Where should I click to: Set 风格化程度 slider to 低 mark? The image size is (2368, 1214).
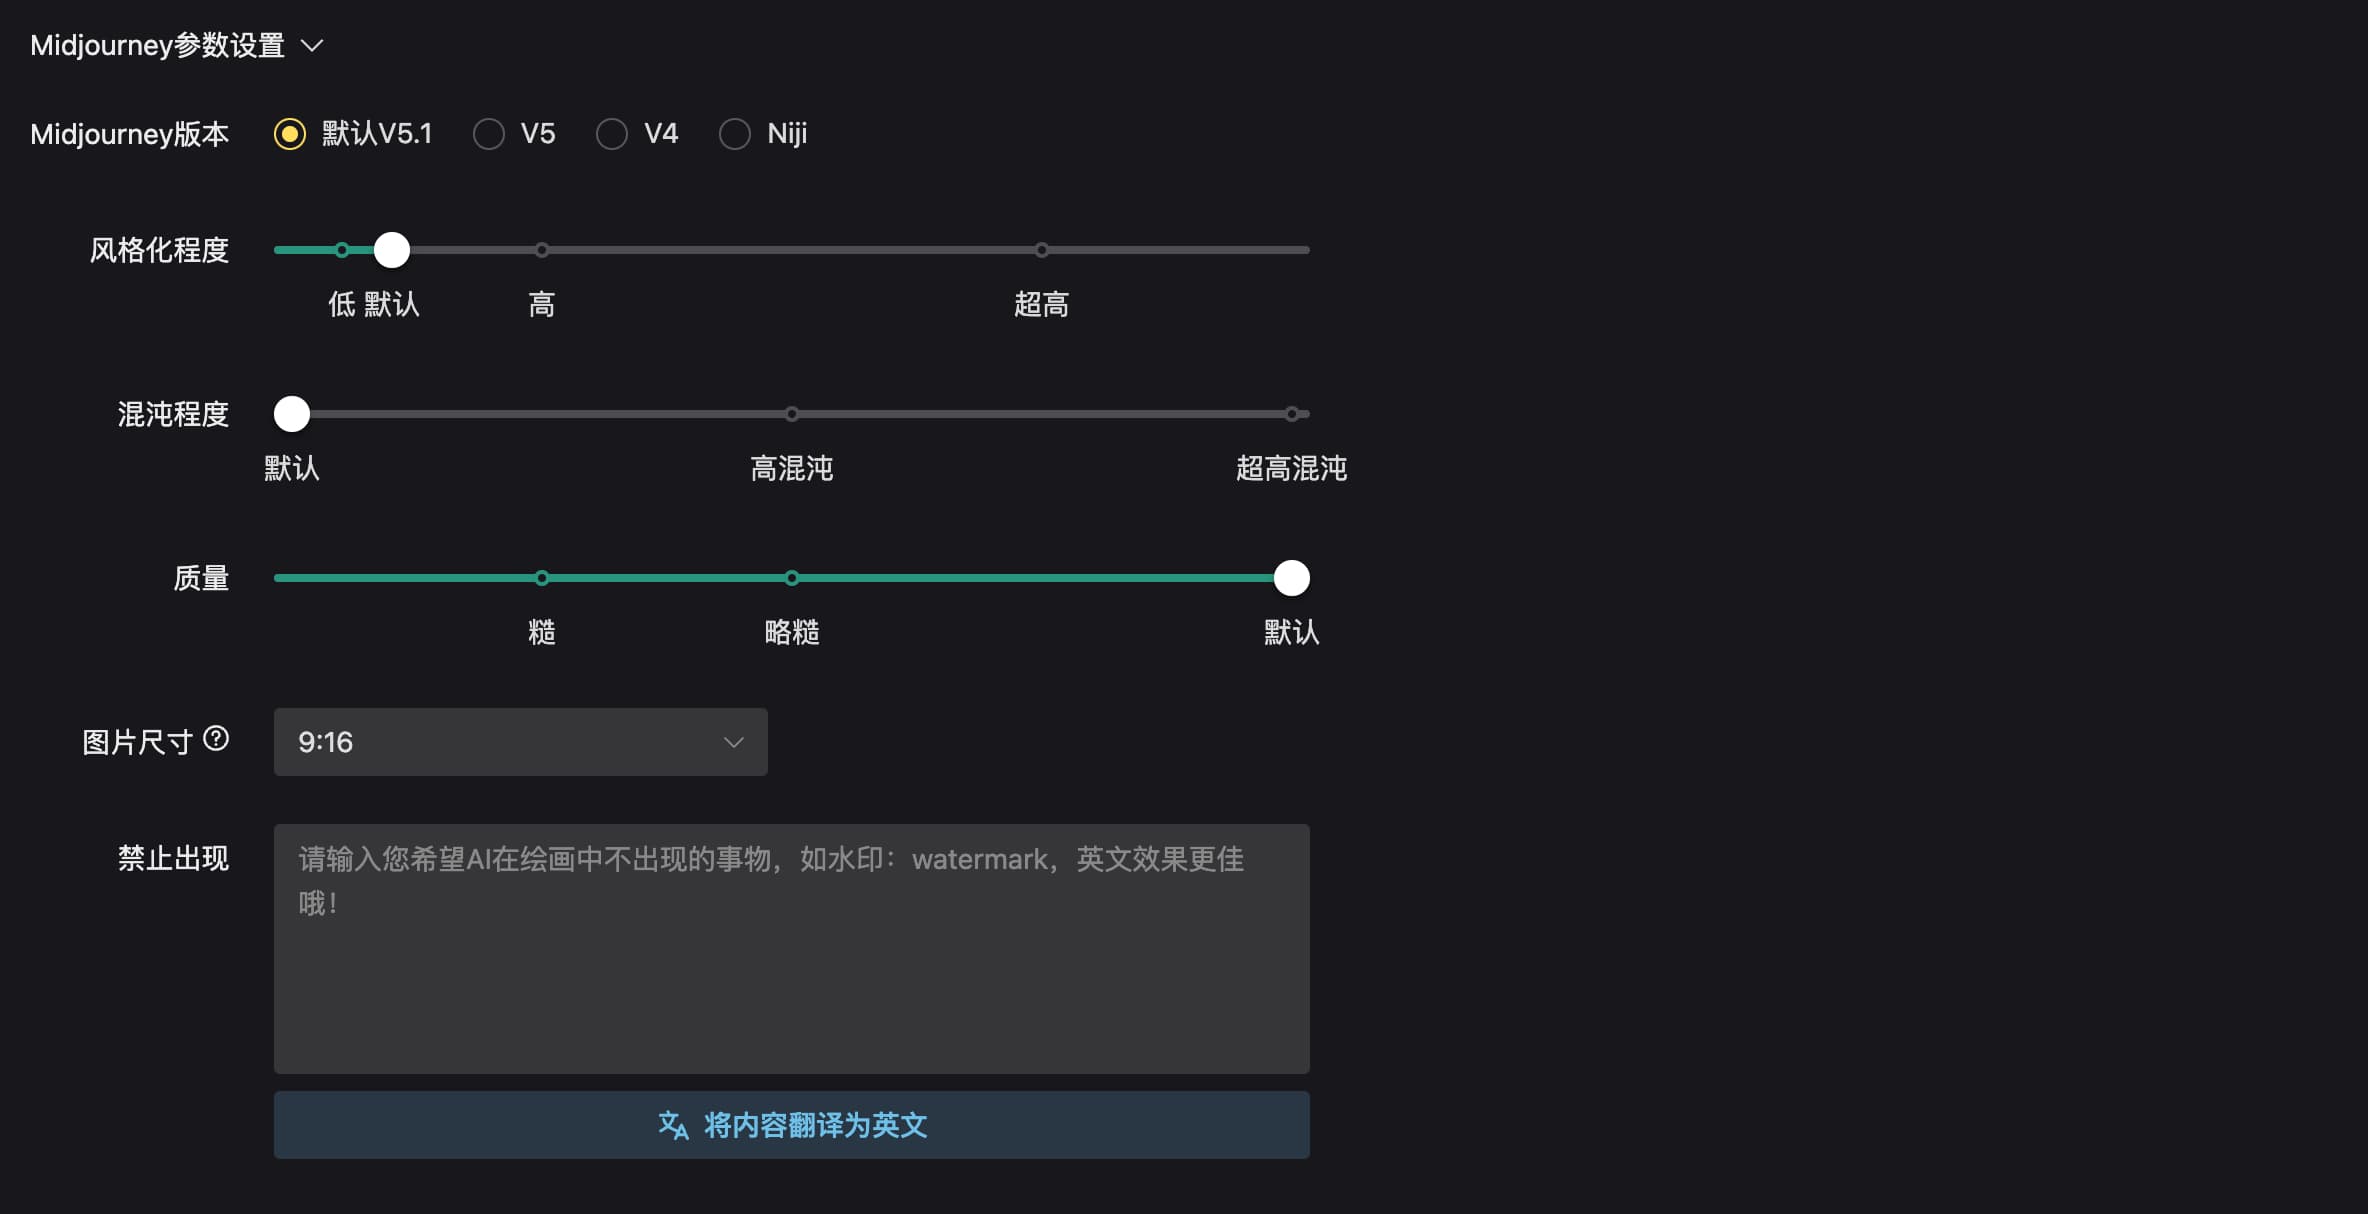(342, 250)
